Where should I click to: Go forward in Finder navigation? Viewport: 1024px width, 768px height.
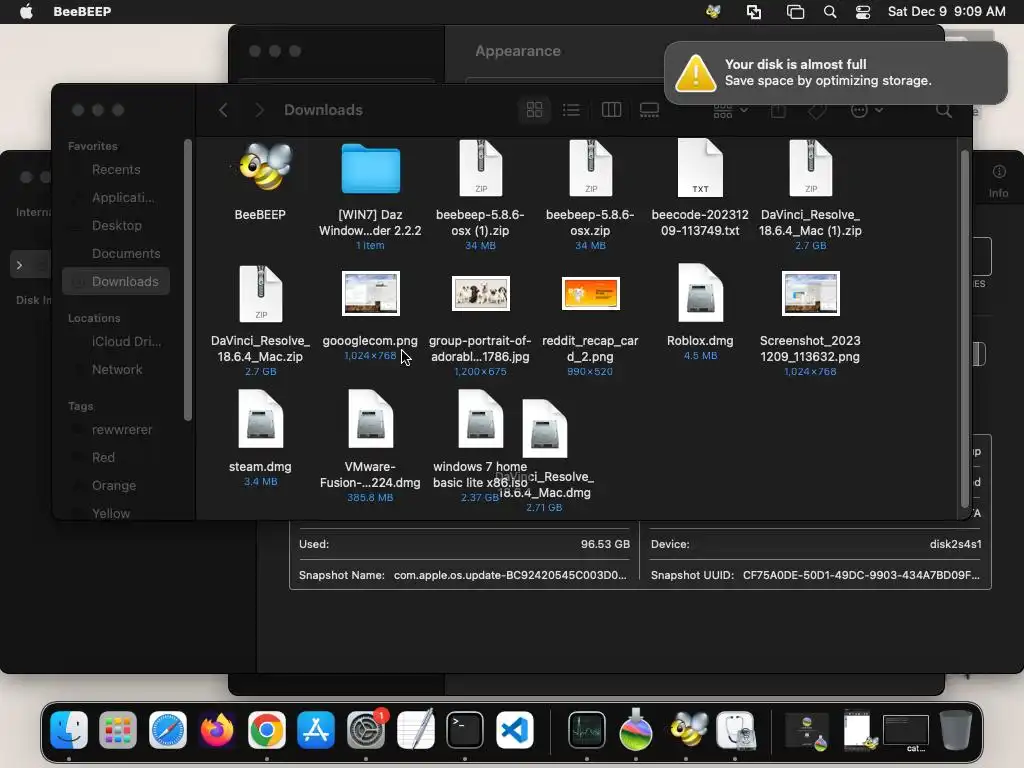[x=259, y=110]
